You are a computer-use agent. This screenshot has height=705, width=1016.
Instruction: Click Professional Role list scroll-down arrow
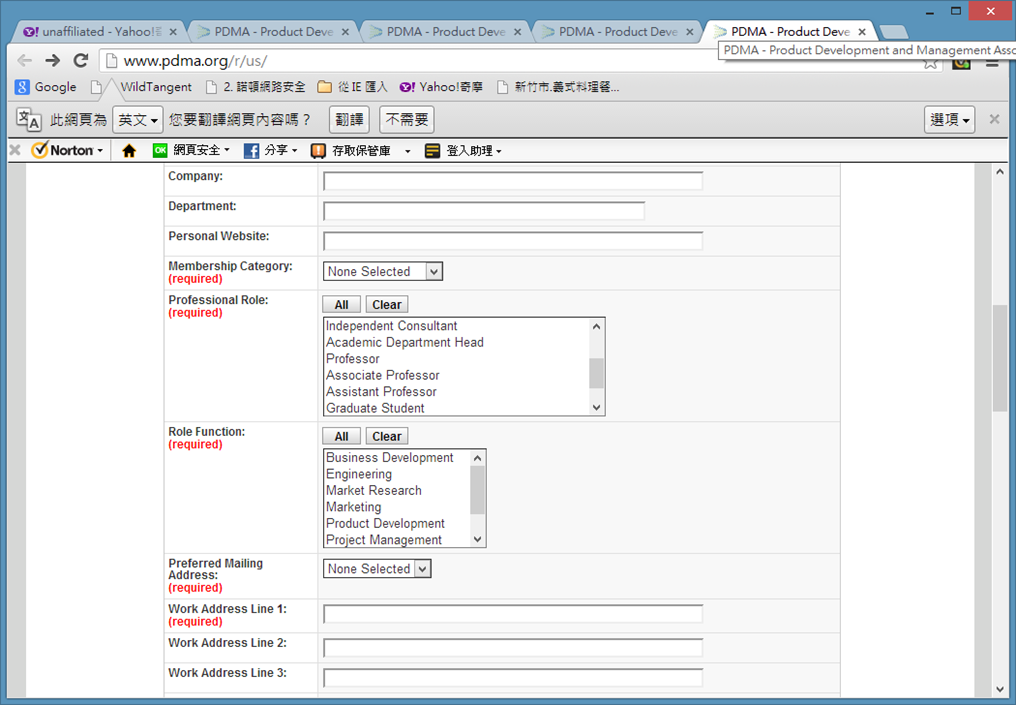tap(597, 408)
